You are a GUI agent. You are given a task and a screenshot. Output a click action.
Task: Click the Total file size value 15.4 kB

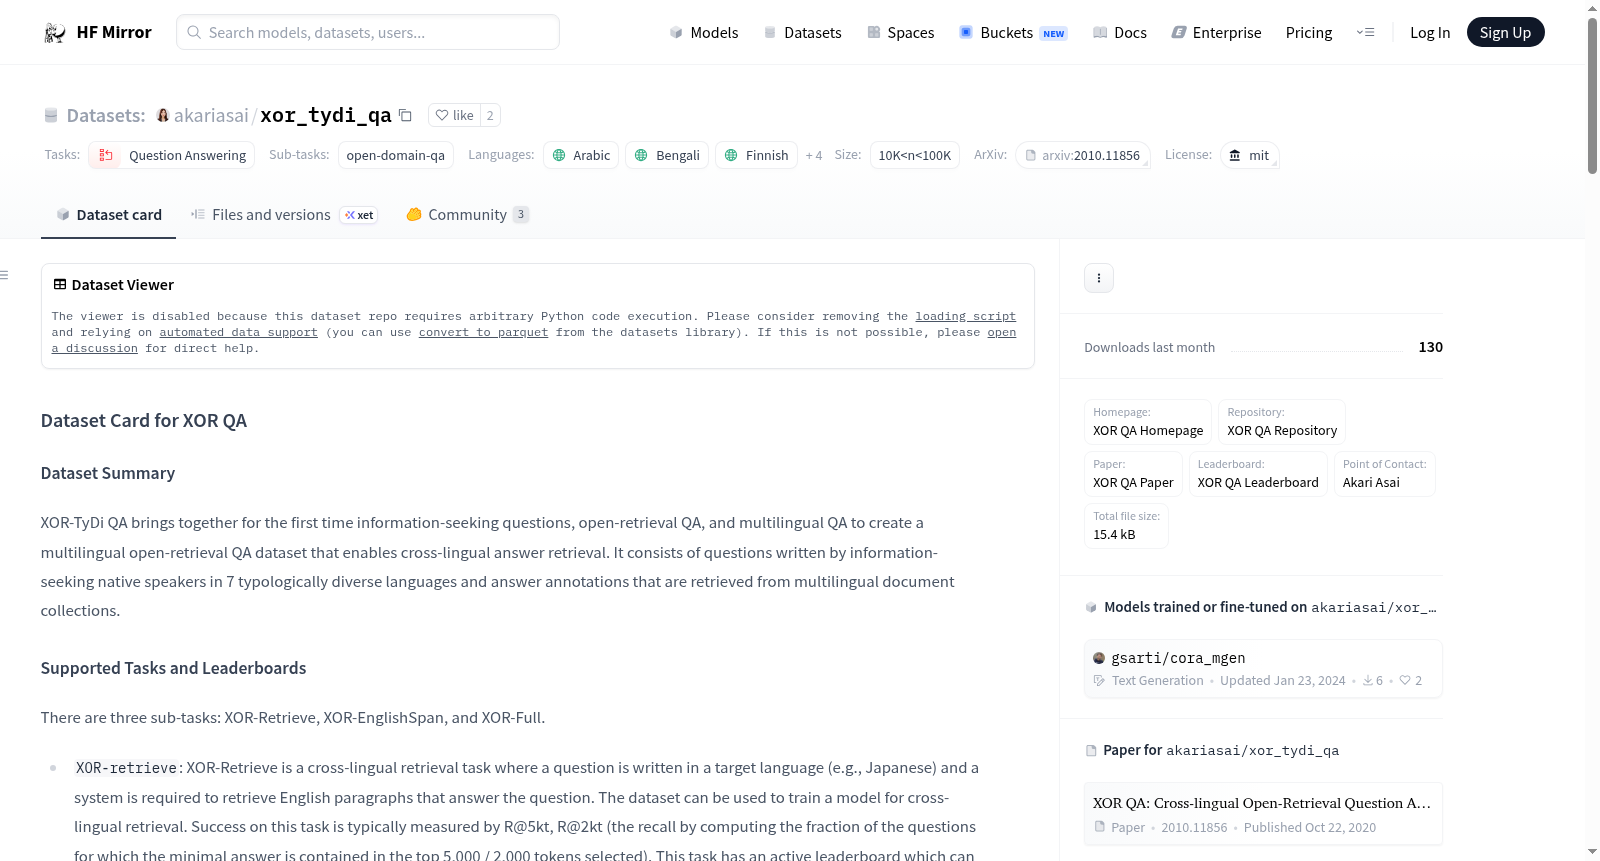[1114, 535]
